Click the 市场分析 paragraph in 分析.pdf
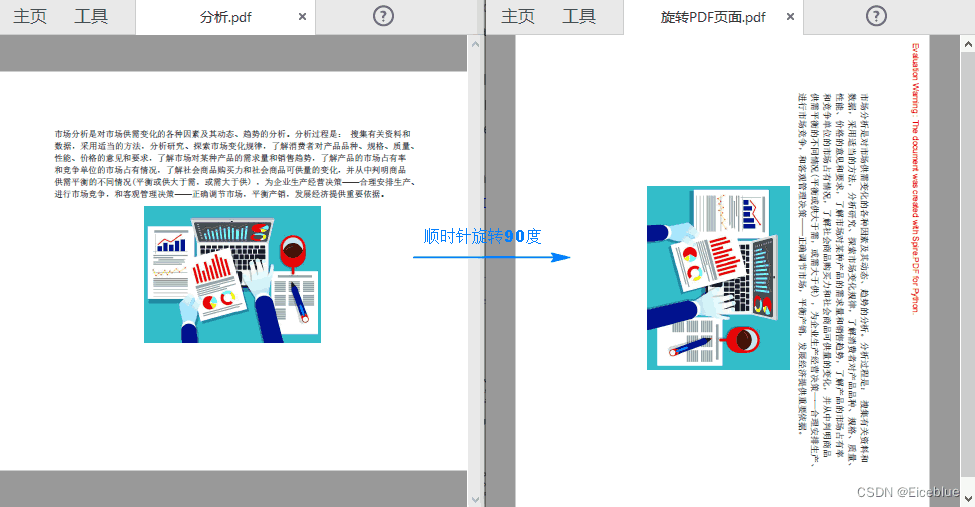This screenshot has width=975, height=507. [x=235, y=164]
